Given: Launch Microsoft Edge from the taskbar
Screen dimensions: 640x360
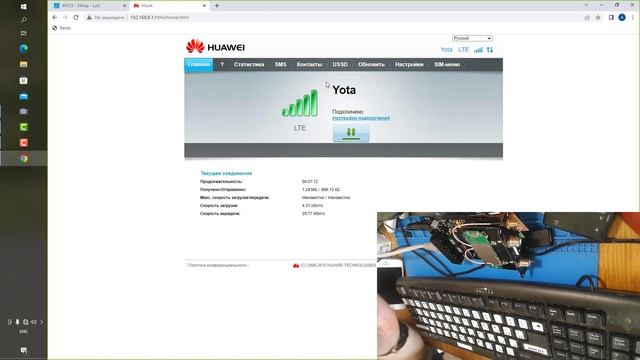Looking at the screenshot, I should [x=24, y=49].
